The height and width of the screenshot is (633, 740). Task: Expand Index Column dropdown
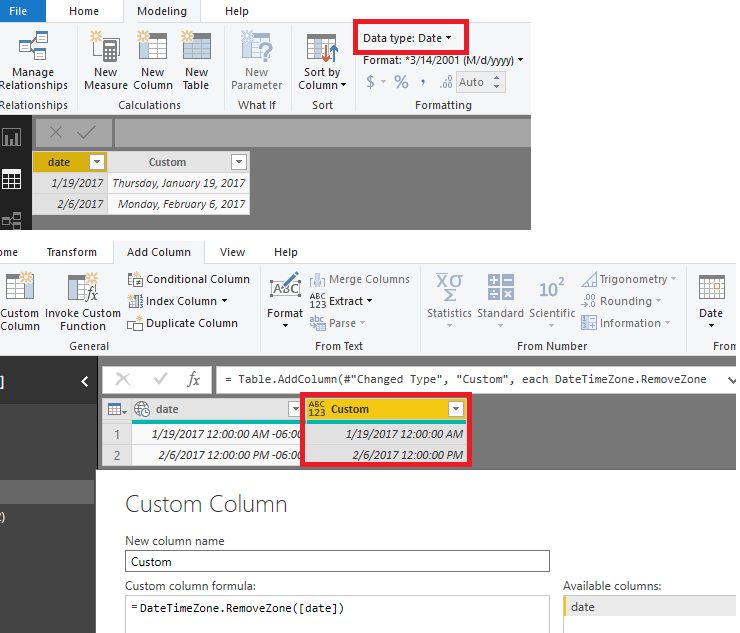point(225,301)
